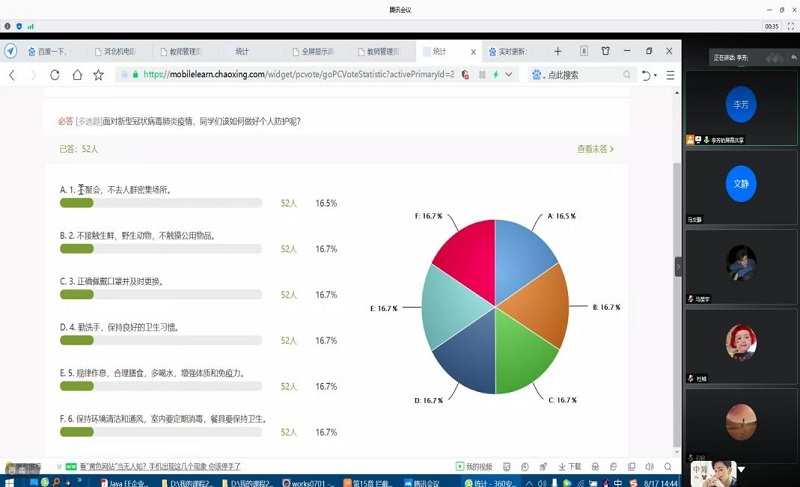The height and width of the screenshot is (487, 800).
Task: Open the Java EE taskbar item
Action: click(x=124, y=482)
